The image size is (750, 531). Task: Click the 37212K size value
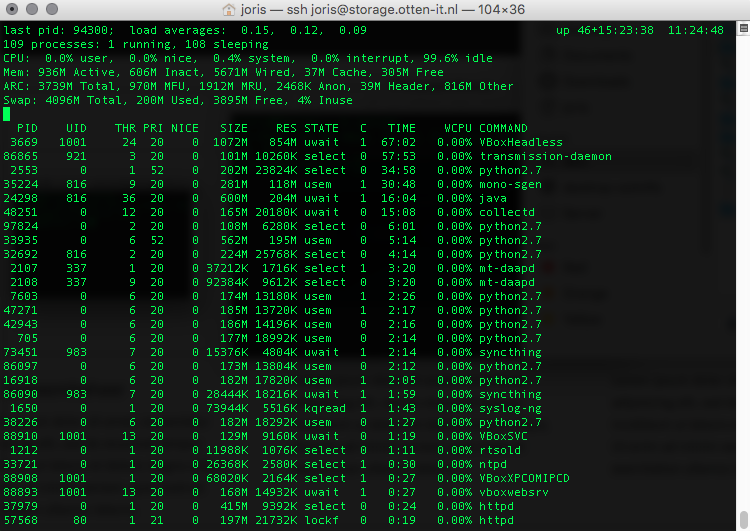(x=227, y=268)
